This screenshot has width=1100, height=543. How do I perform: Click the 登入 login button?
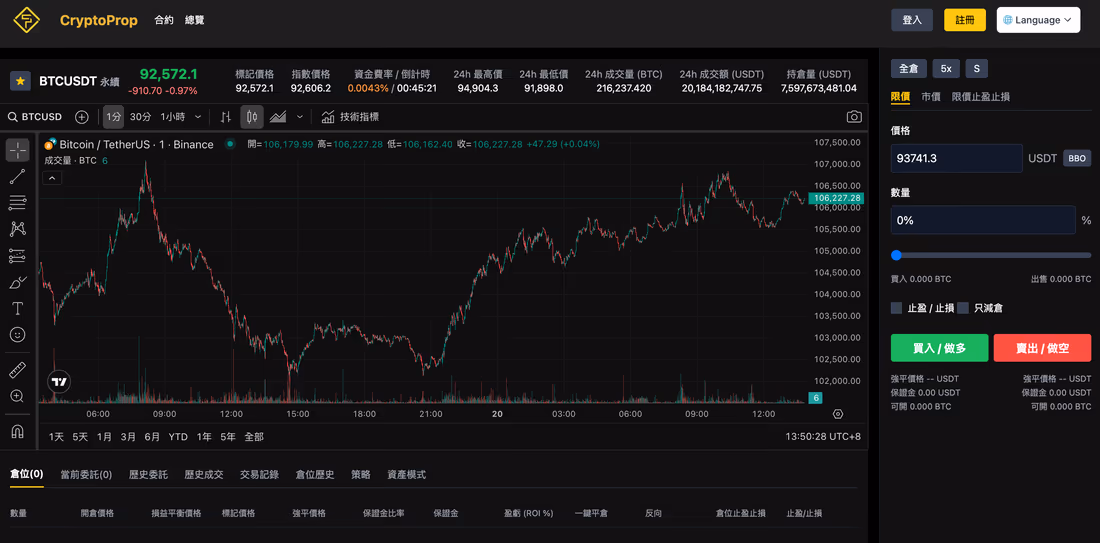[912, 20]
